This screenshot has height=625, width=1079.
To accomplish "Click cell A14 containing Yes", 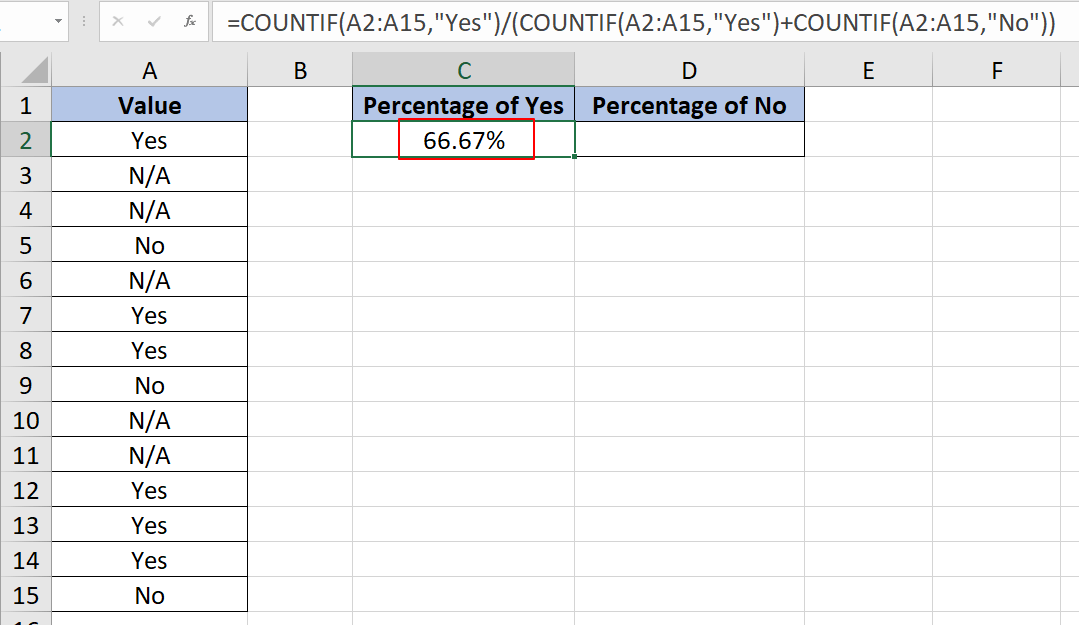I will 149,559.
